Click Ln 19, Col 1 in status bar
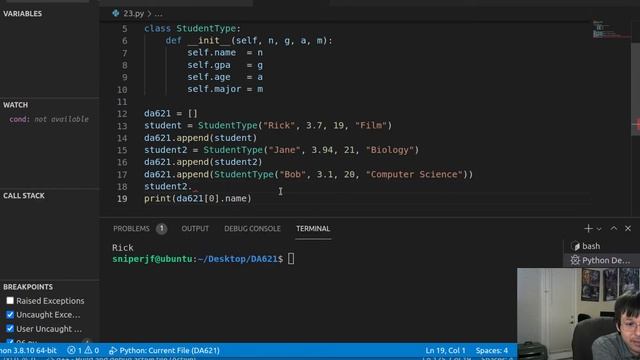 click(x=445, y=350)
